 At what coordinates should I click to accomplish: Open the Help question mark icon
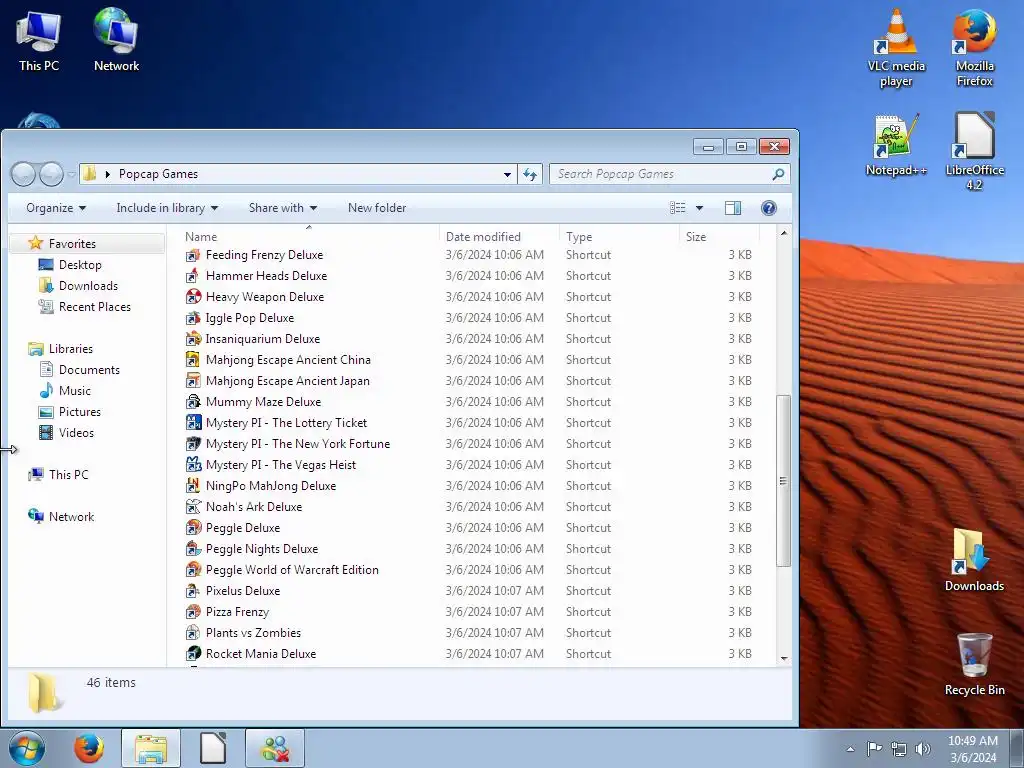tap(769, 208)
